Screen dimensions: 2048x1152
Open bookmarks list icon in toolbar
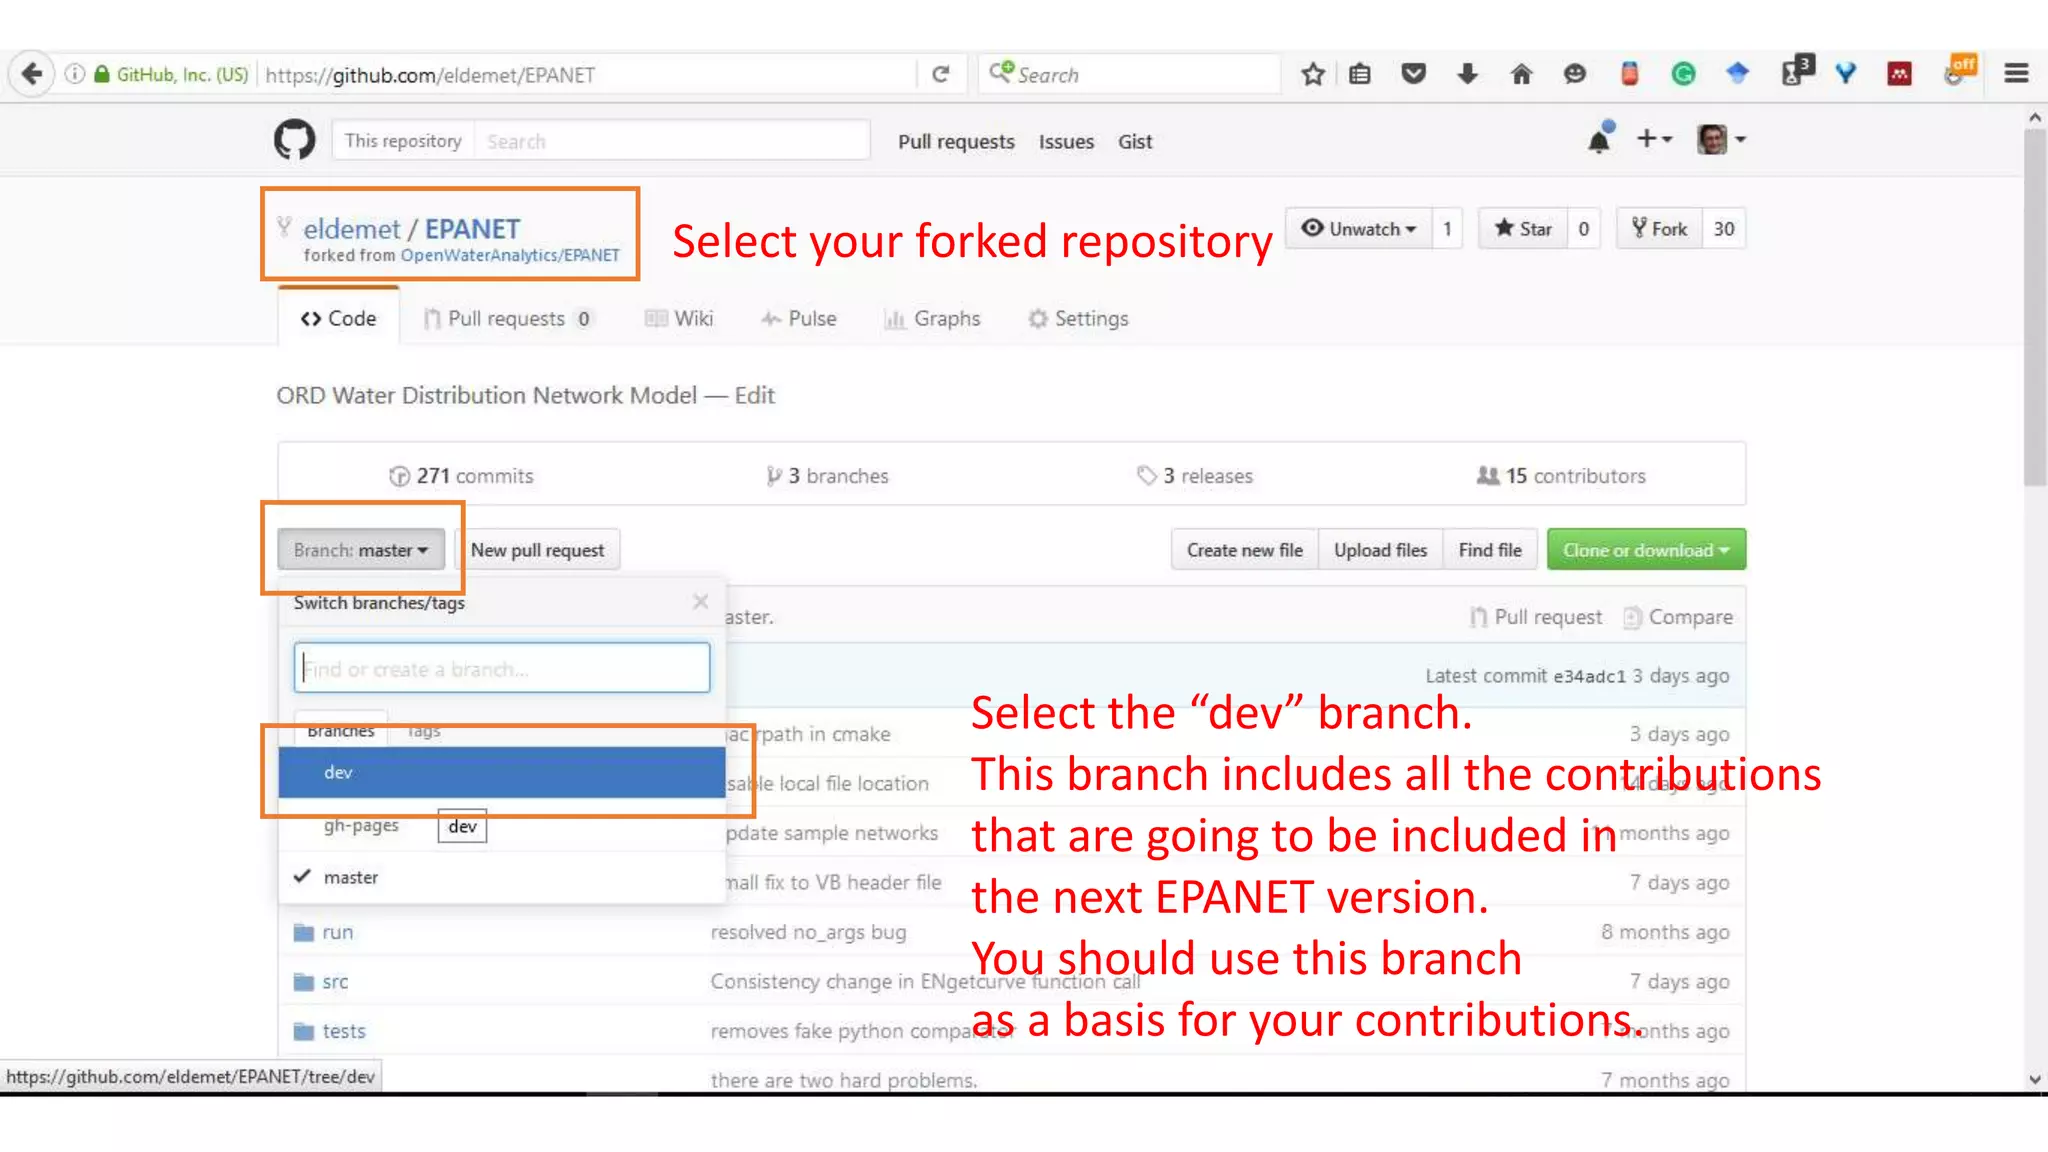pyautogui.click(x=1360, y=74)
